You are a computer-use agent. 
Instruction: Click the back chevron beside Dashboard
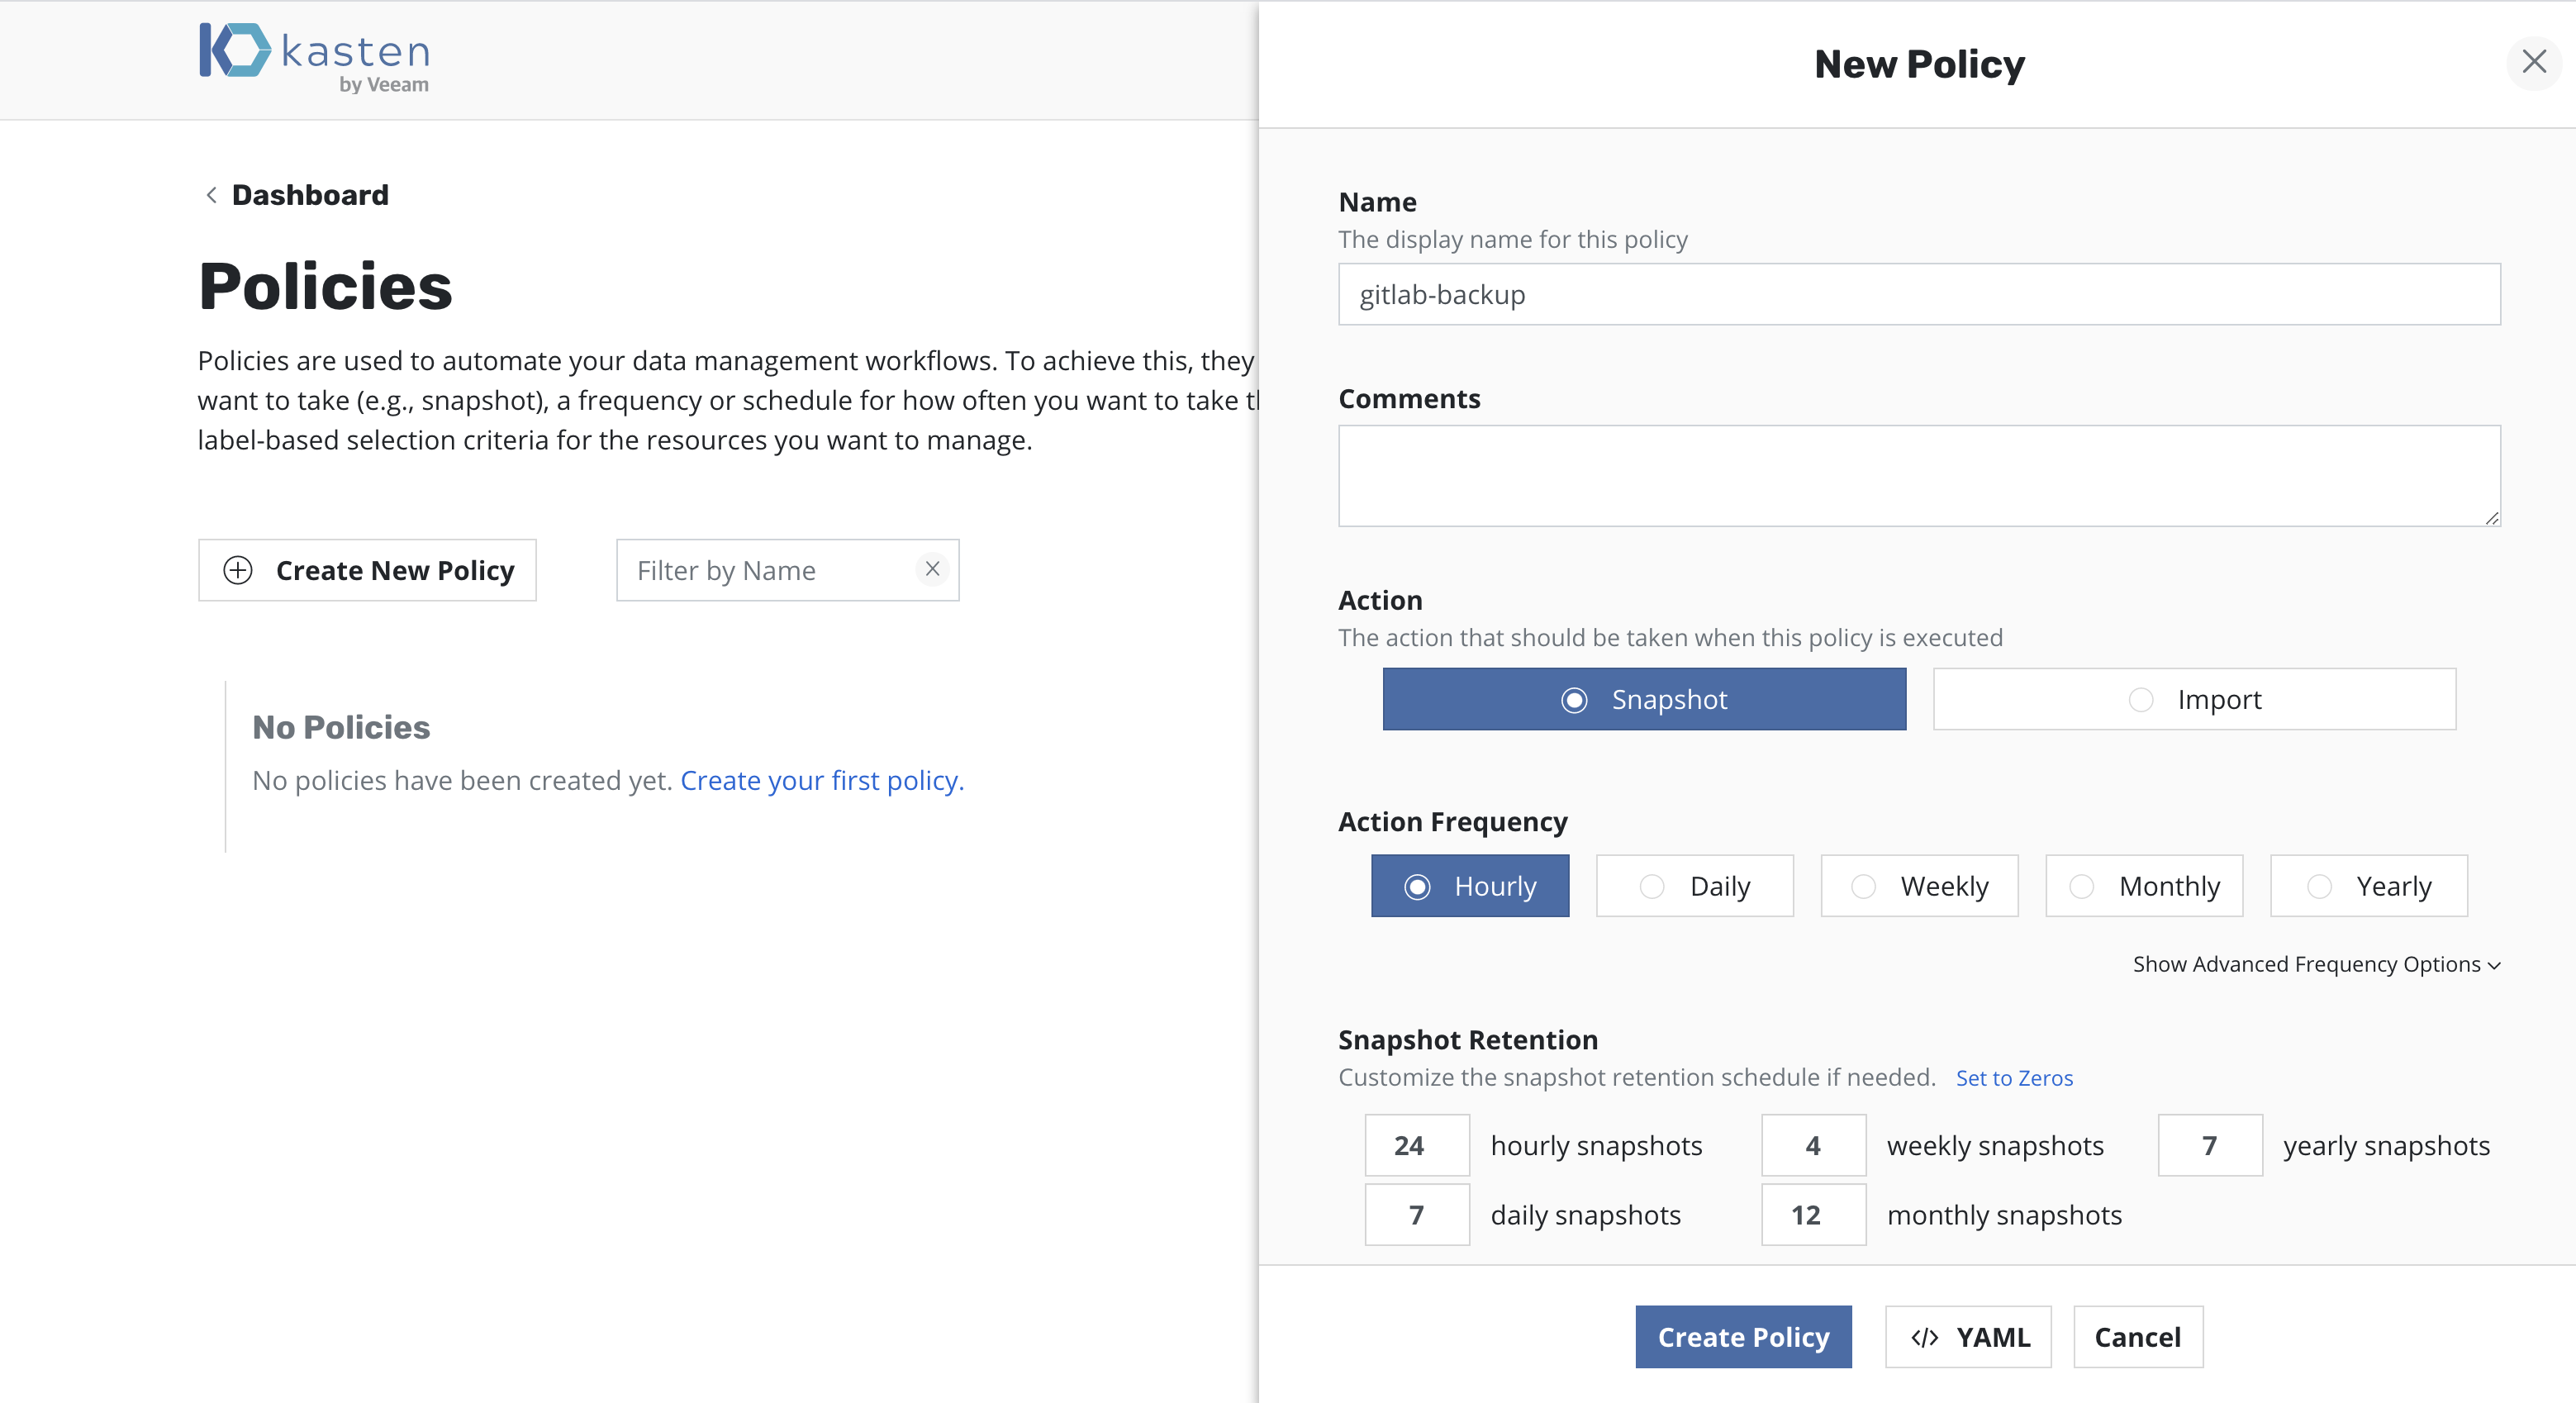tap(211, 195)
